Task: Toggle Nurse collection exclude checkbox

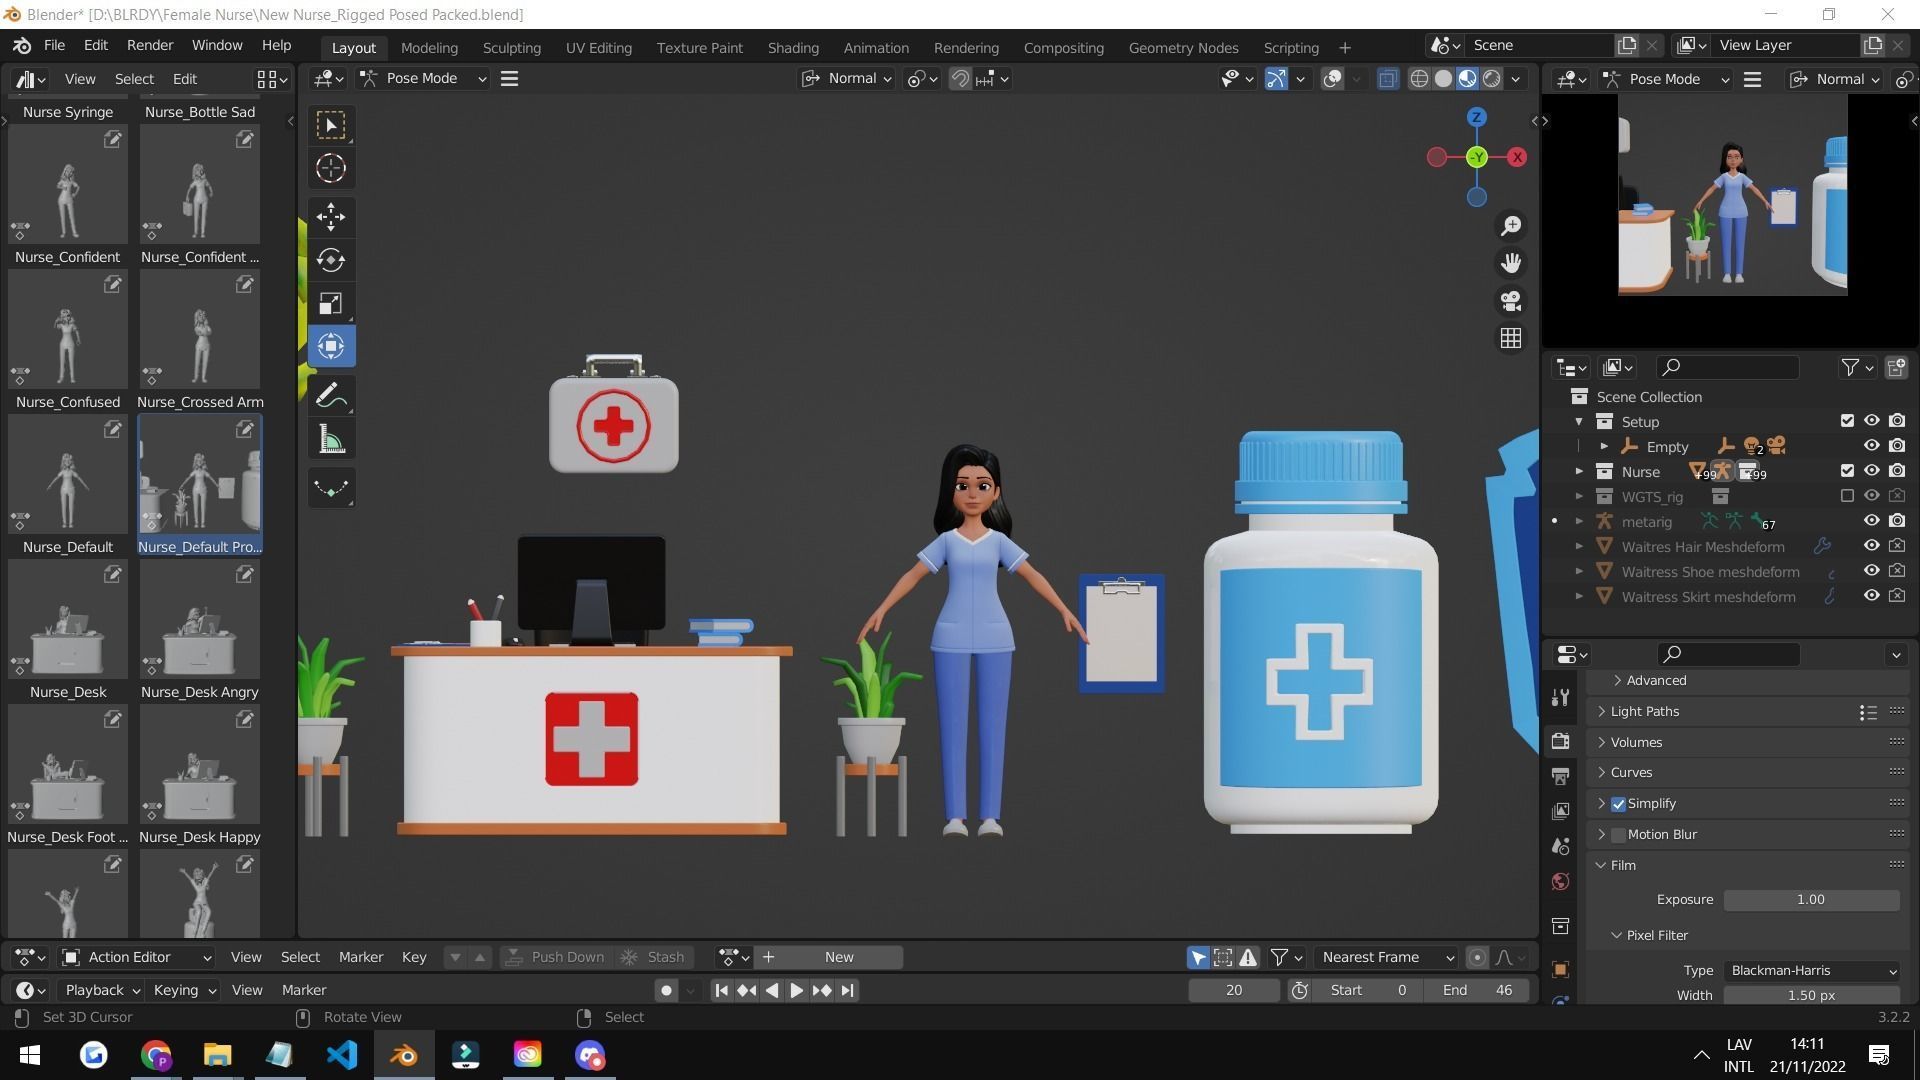Action: pos(1847,471)
